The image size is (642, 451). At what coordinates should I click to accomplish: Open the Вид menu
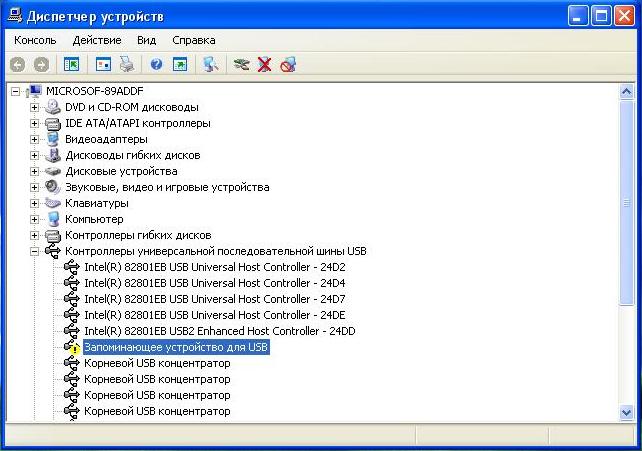coord(147,40)
